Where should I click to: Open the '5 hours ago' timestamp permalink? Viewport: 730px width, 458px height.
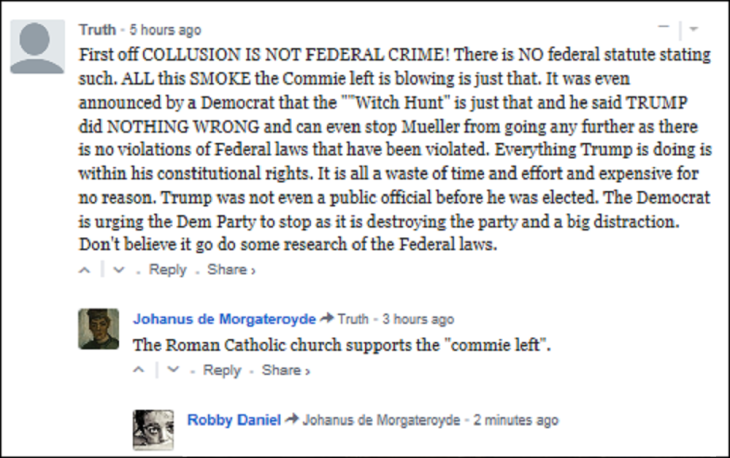pos(163,29)
